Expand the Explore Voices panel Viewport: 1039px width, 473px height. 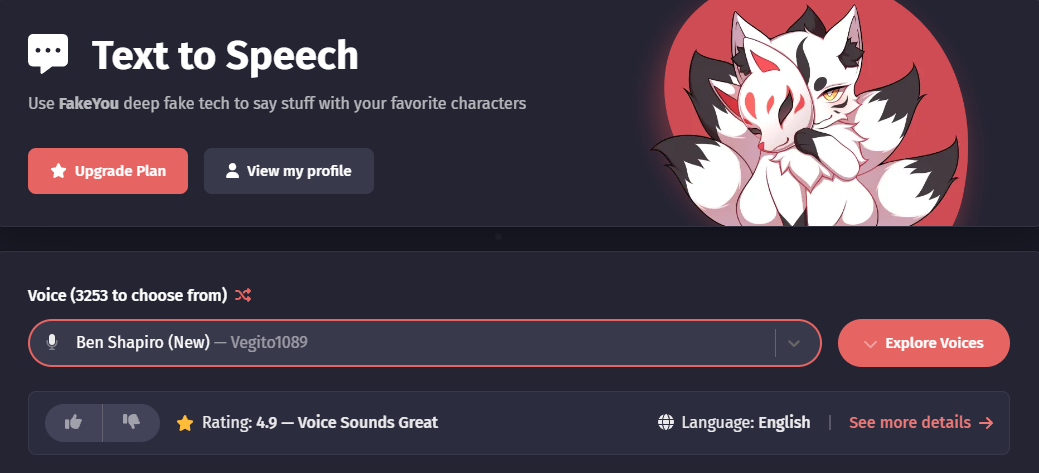click(x=924, y=343)
